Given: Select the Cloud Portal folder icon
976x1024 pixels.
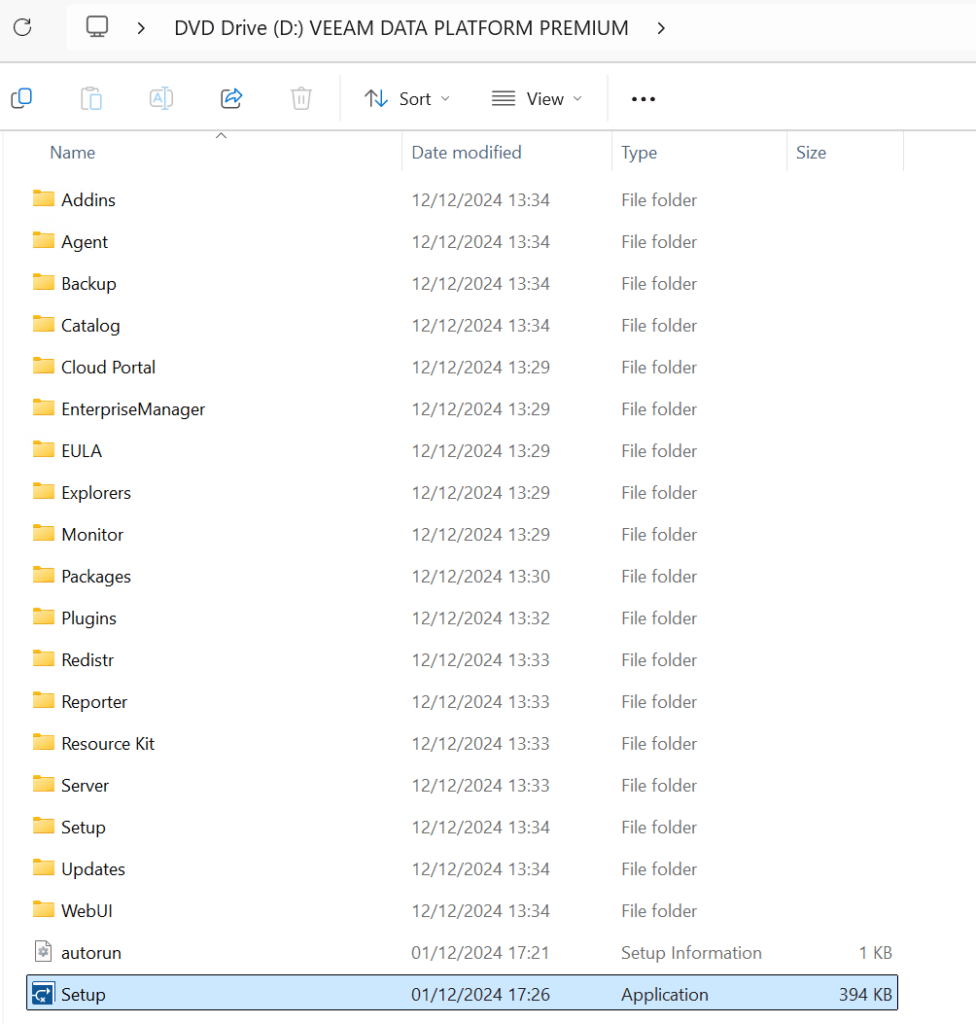Looking at the screenshot, I should [x=44, y=366].
